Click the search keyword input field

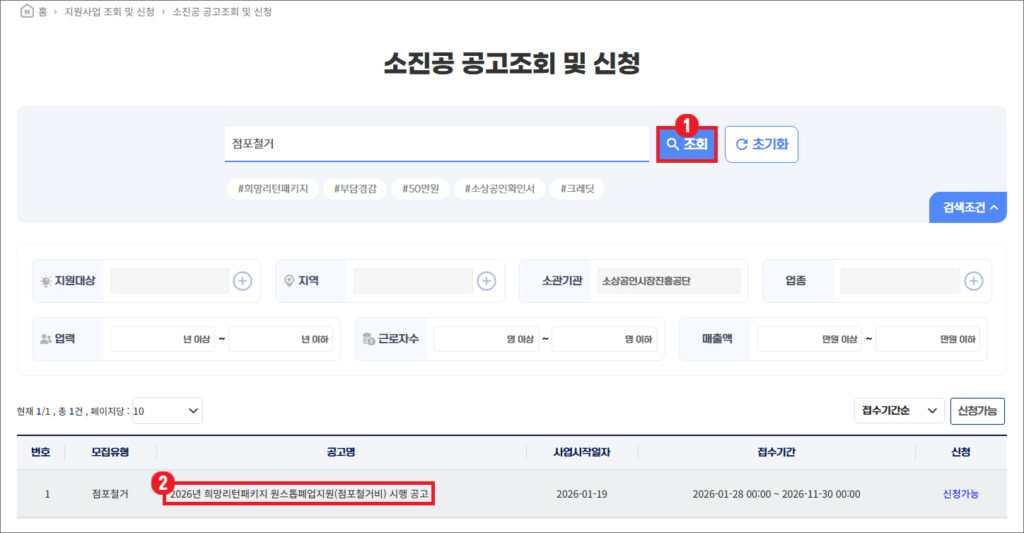[436, 144]
